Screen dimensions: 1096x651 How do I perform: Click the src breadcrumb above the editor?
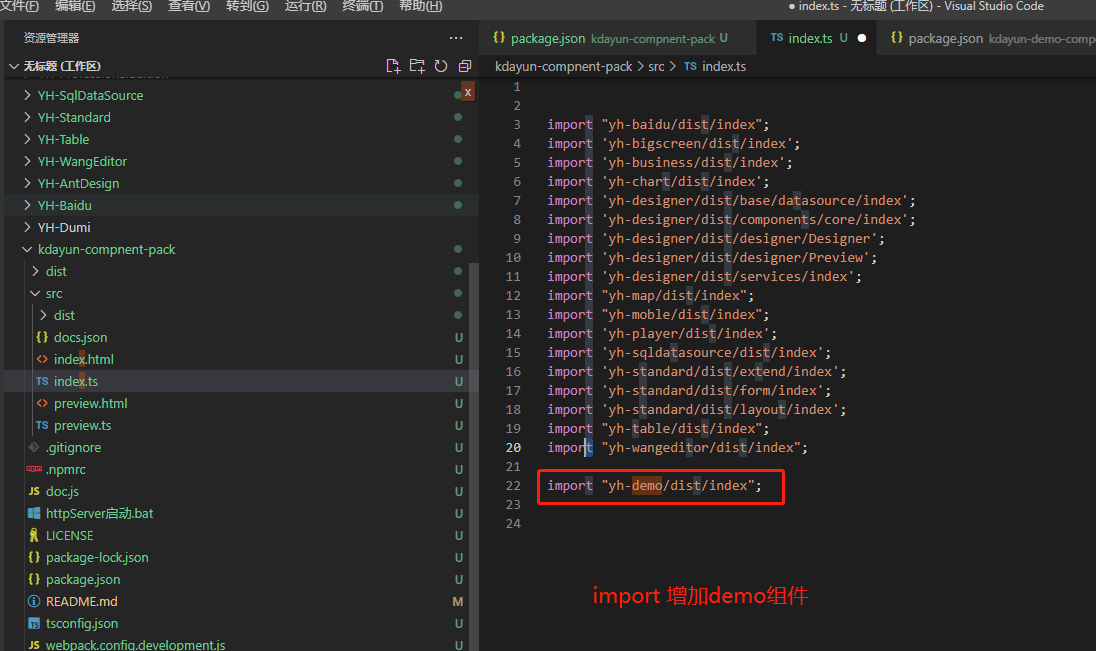(x=655, y=66)
